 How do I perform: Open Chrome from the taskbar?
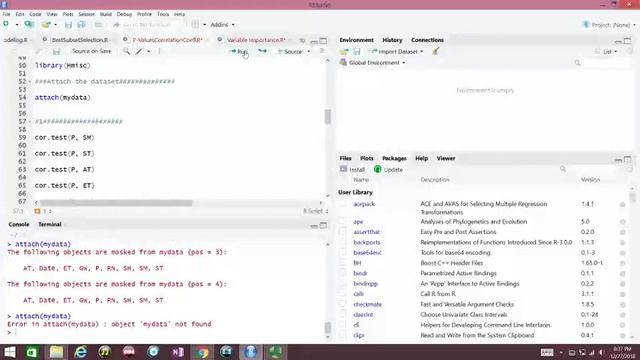point(202,352)
